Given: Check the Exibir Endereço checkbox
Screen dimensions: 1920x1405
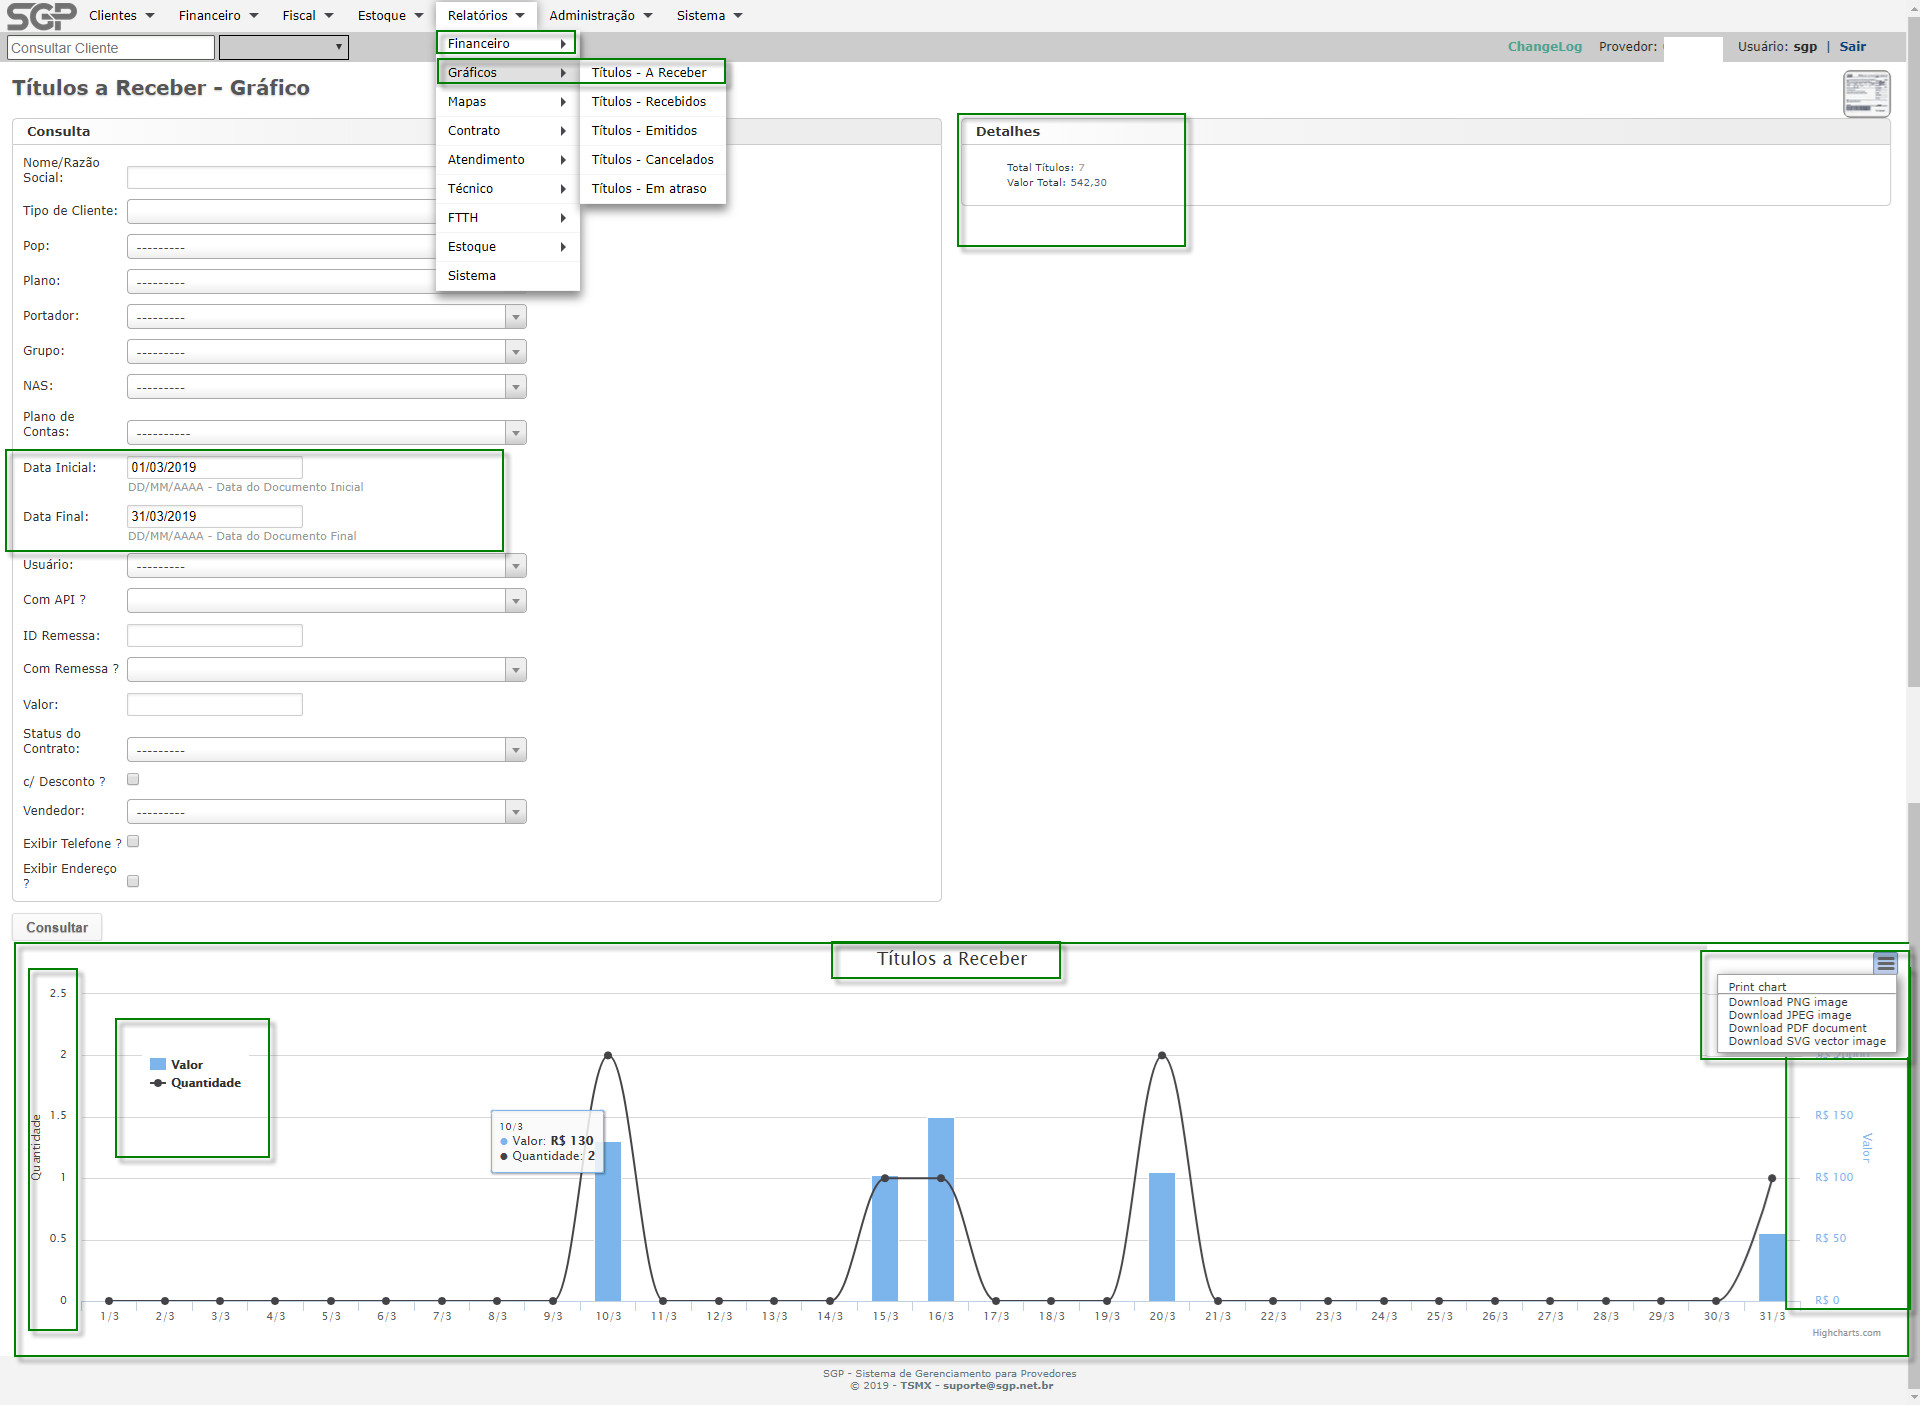Looking at the screenshot, I should click(133, 881).
